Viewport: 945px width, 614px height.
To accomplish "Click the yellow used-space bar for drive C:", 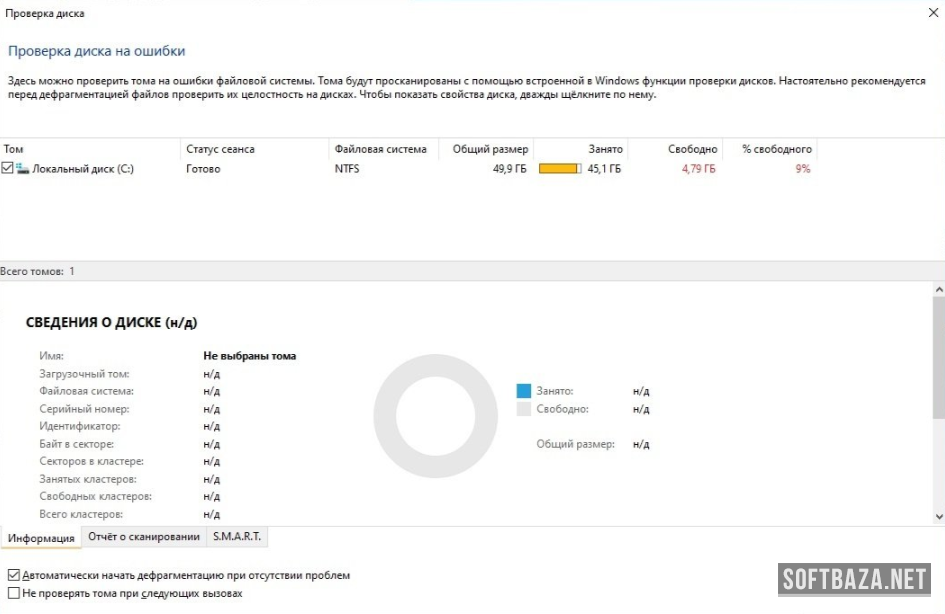I will [x=559, y=169].
